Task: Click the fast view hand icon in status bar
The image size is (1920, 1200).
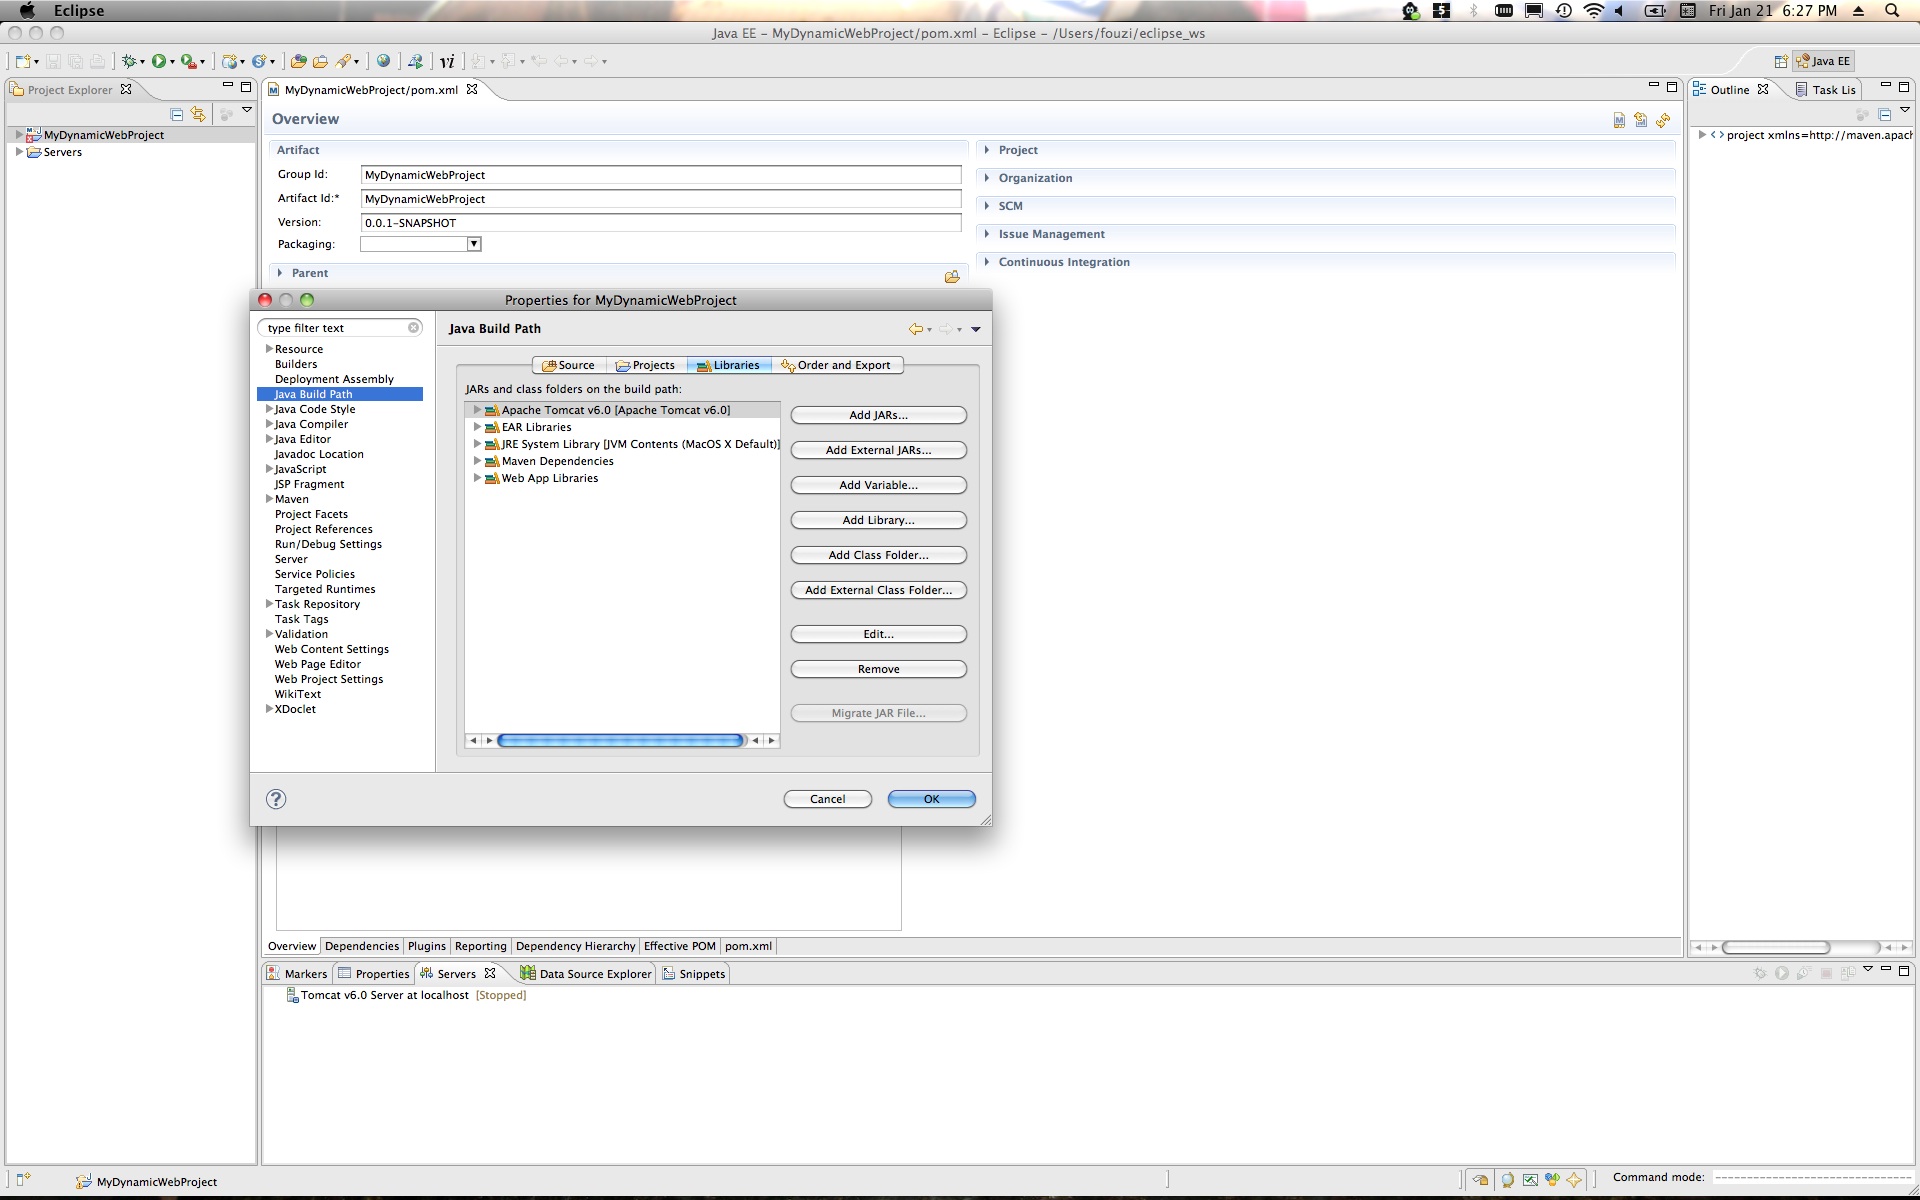Action: click(1481, 1180)
